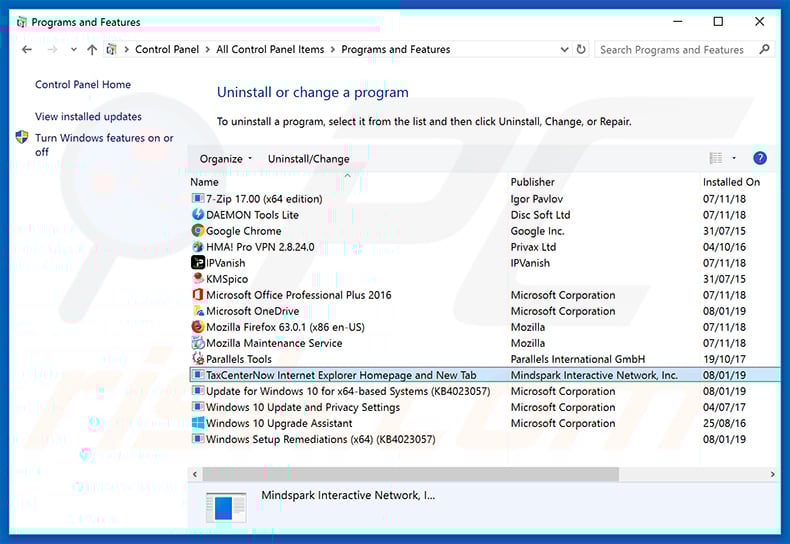Click the horizontal scrollbar thumb
790x544 pixels.
click(410, 474)
